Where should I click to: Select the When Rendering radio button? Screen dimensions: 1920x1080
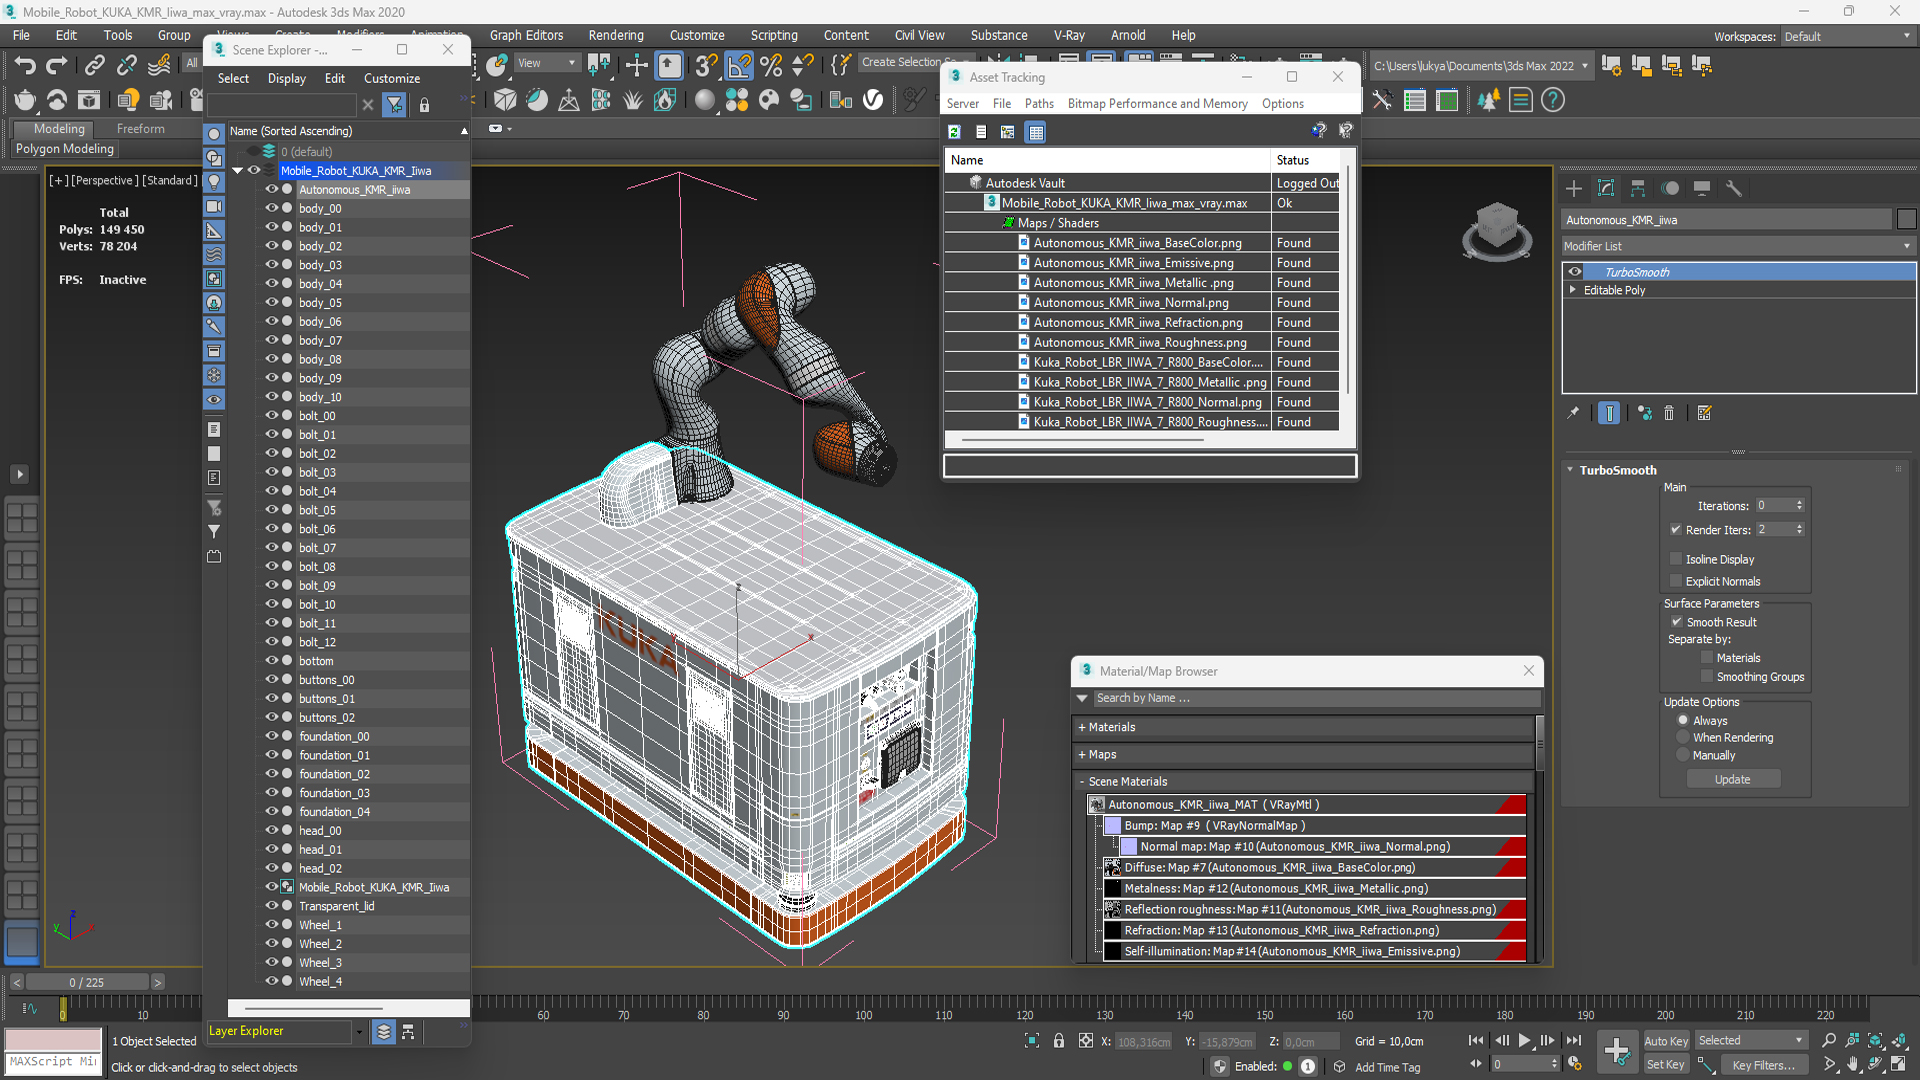(1683, 738)
